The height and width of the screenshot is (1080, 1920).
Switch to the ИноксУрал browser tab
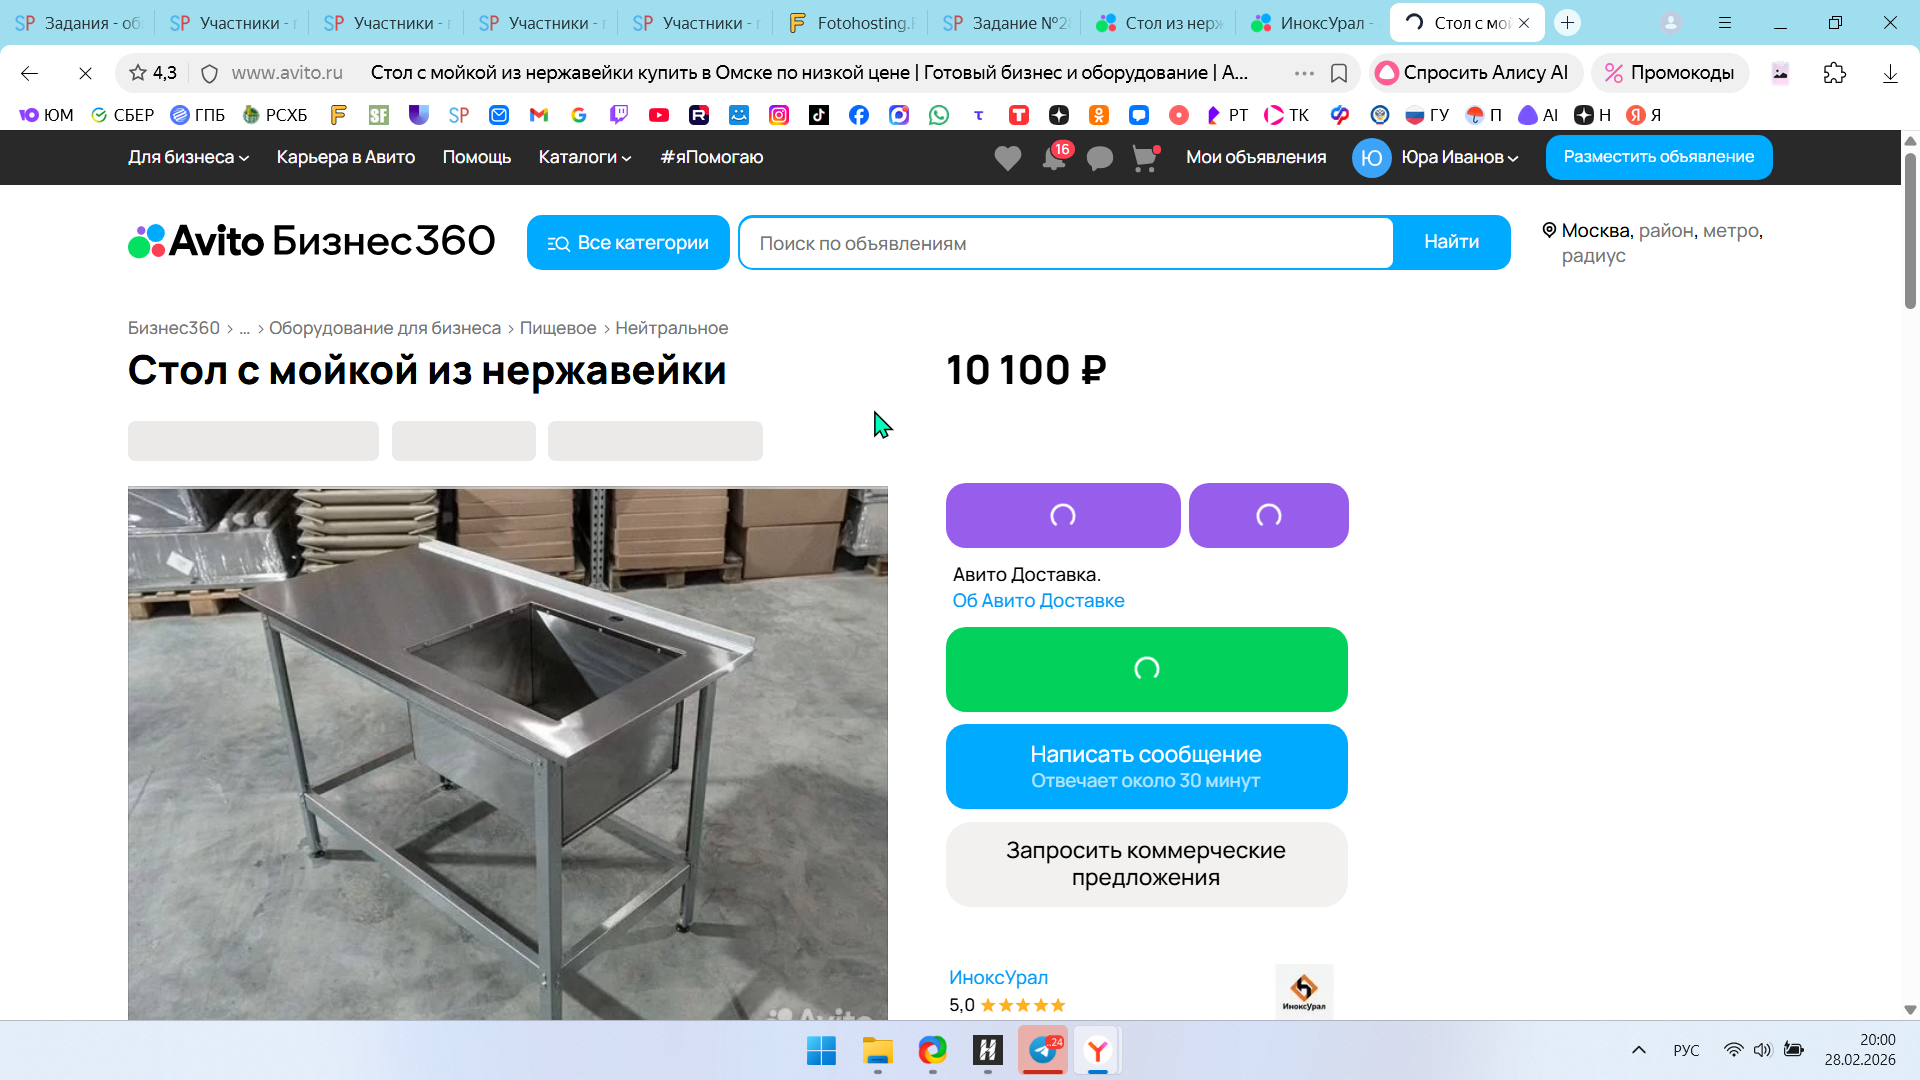[1312, 23]
